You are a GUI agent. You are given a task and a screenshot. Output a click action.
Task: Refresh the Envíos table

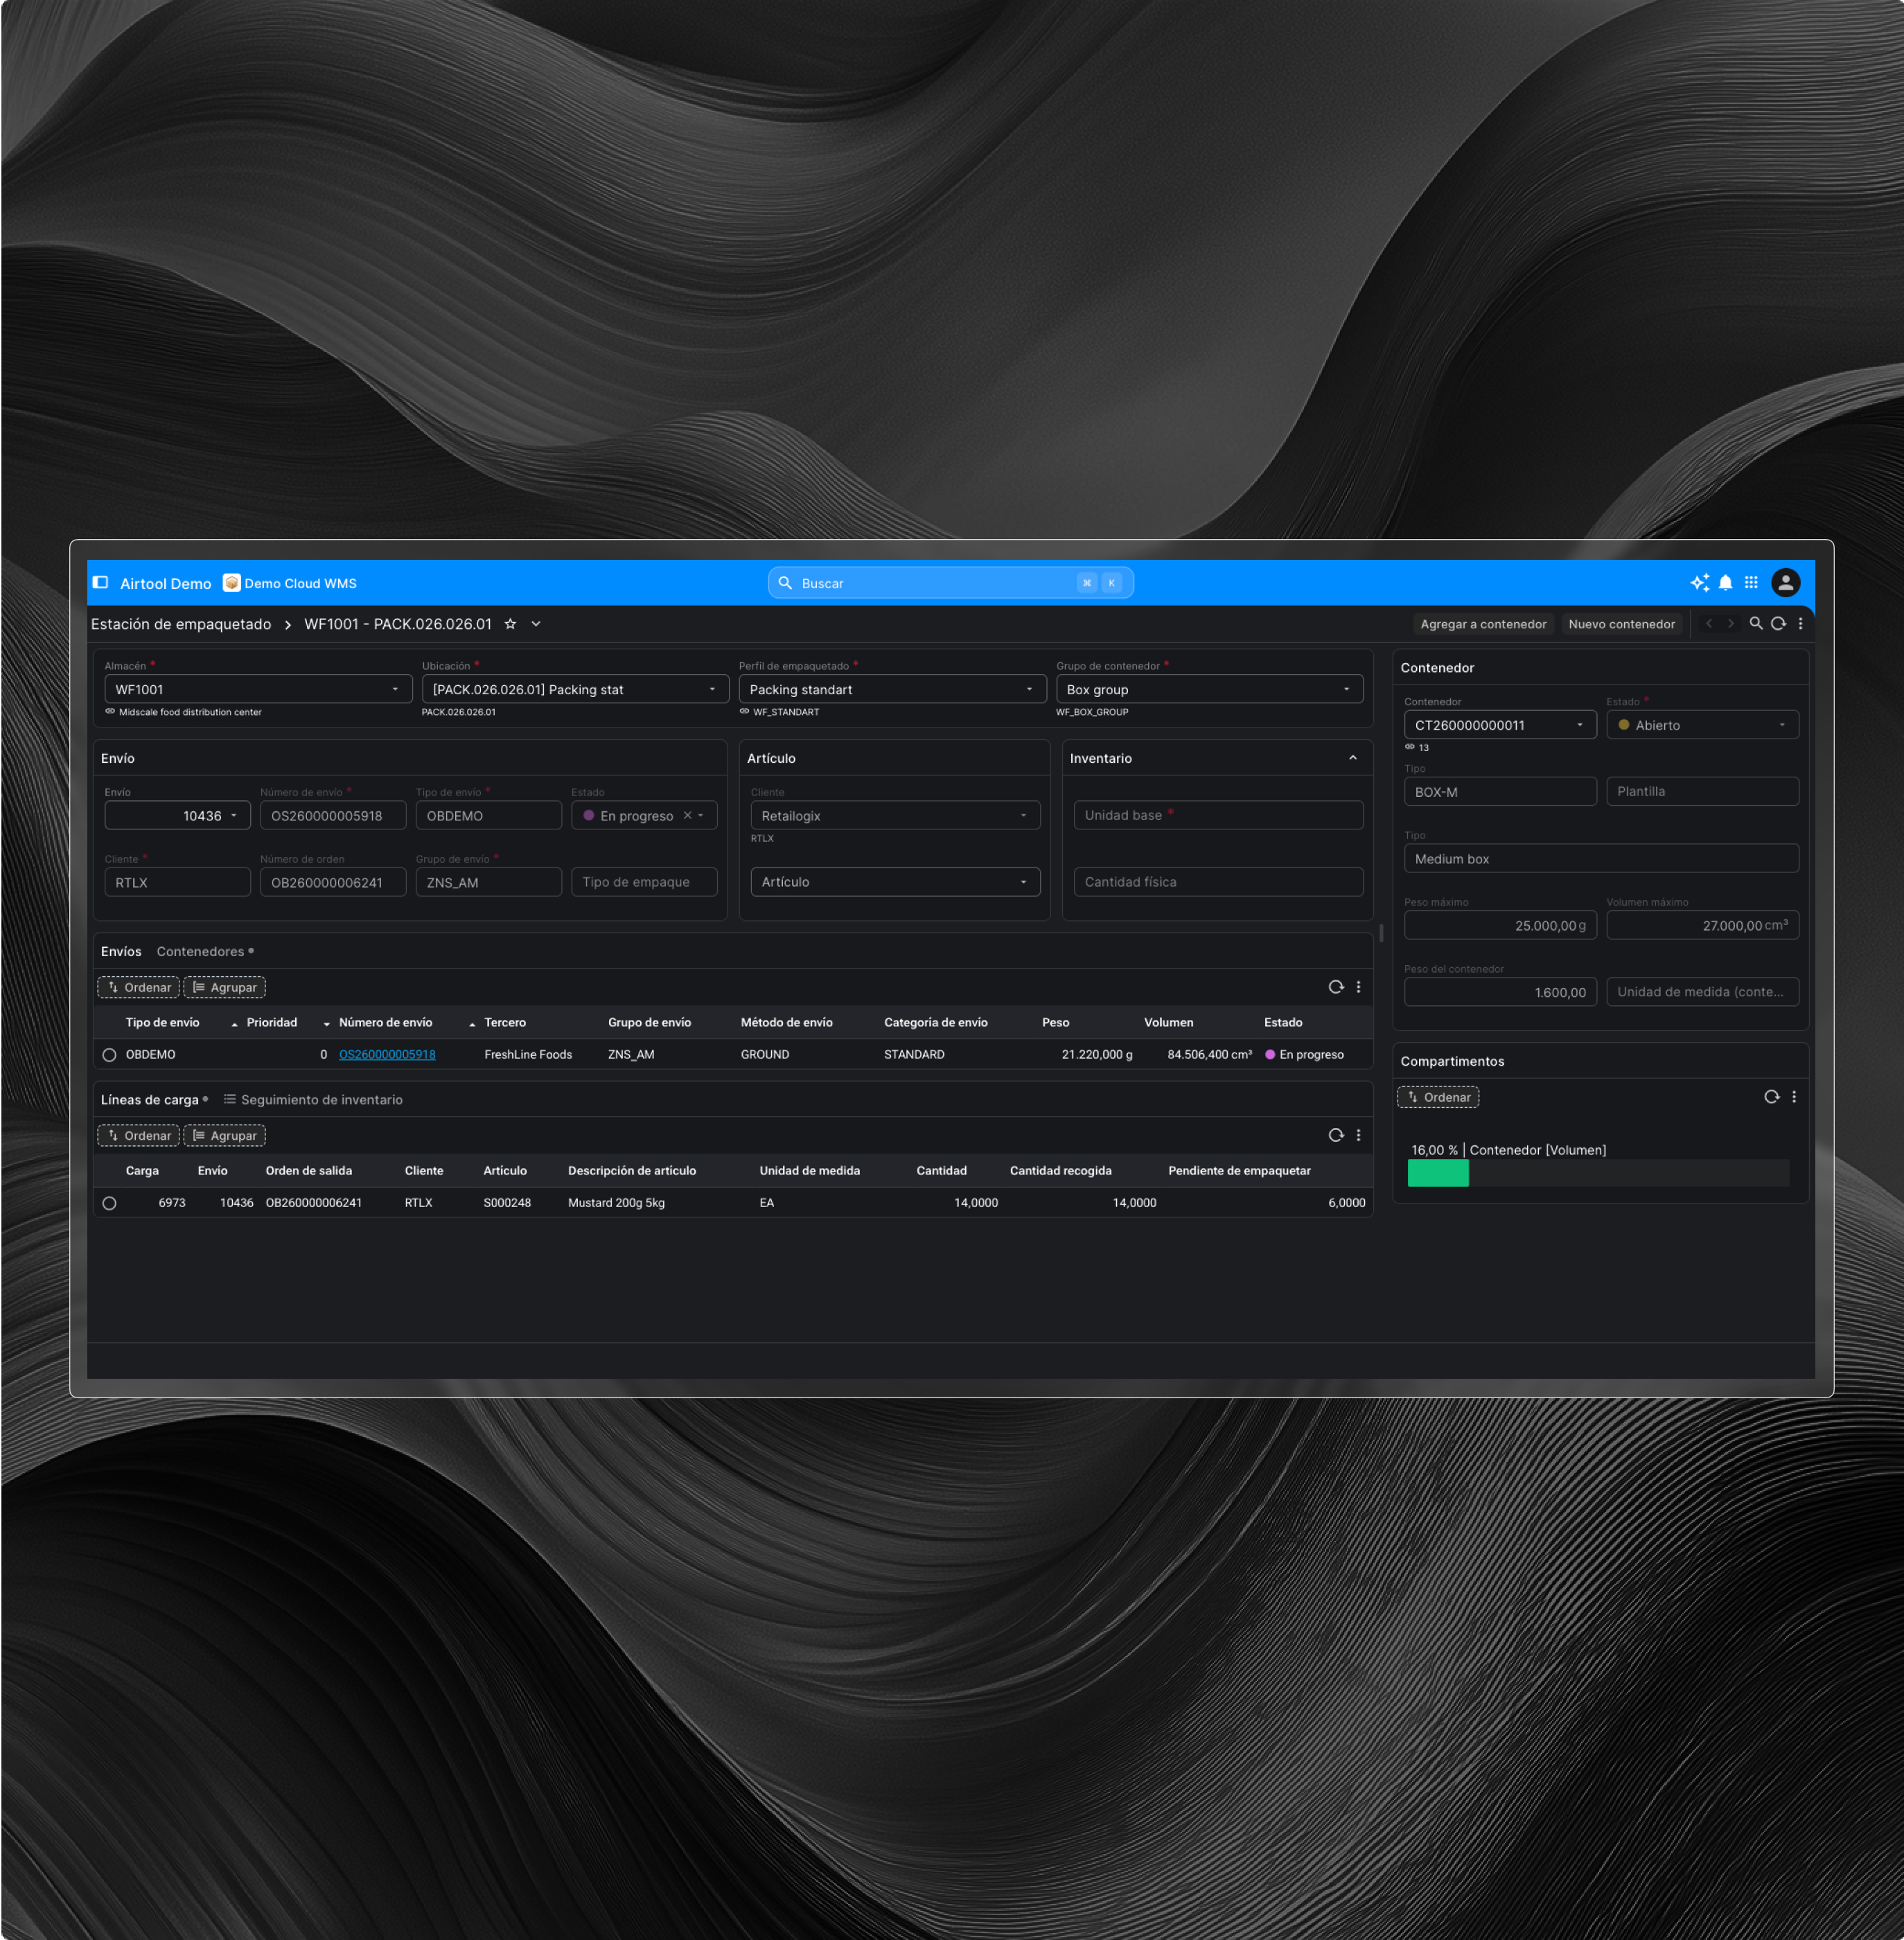click(1335, 987)
